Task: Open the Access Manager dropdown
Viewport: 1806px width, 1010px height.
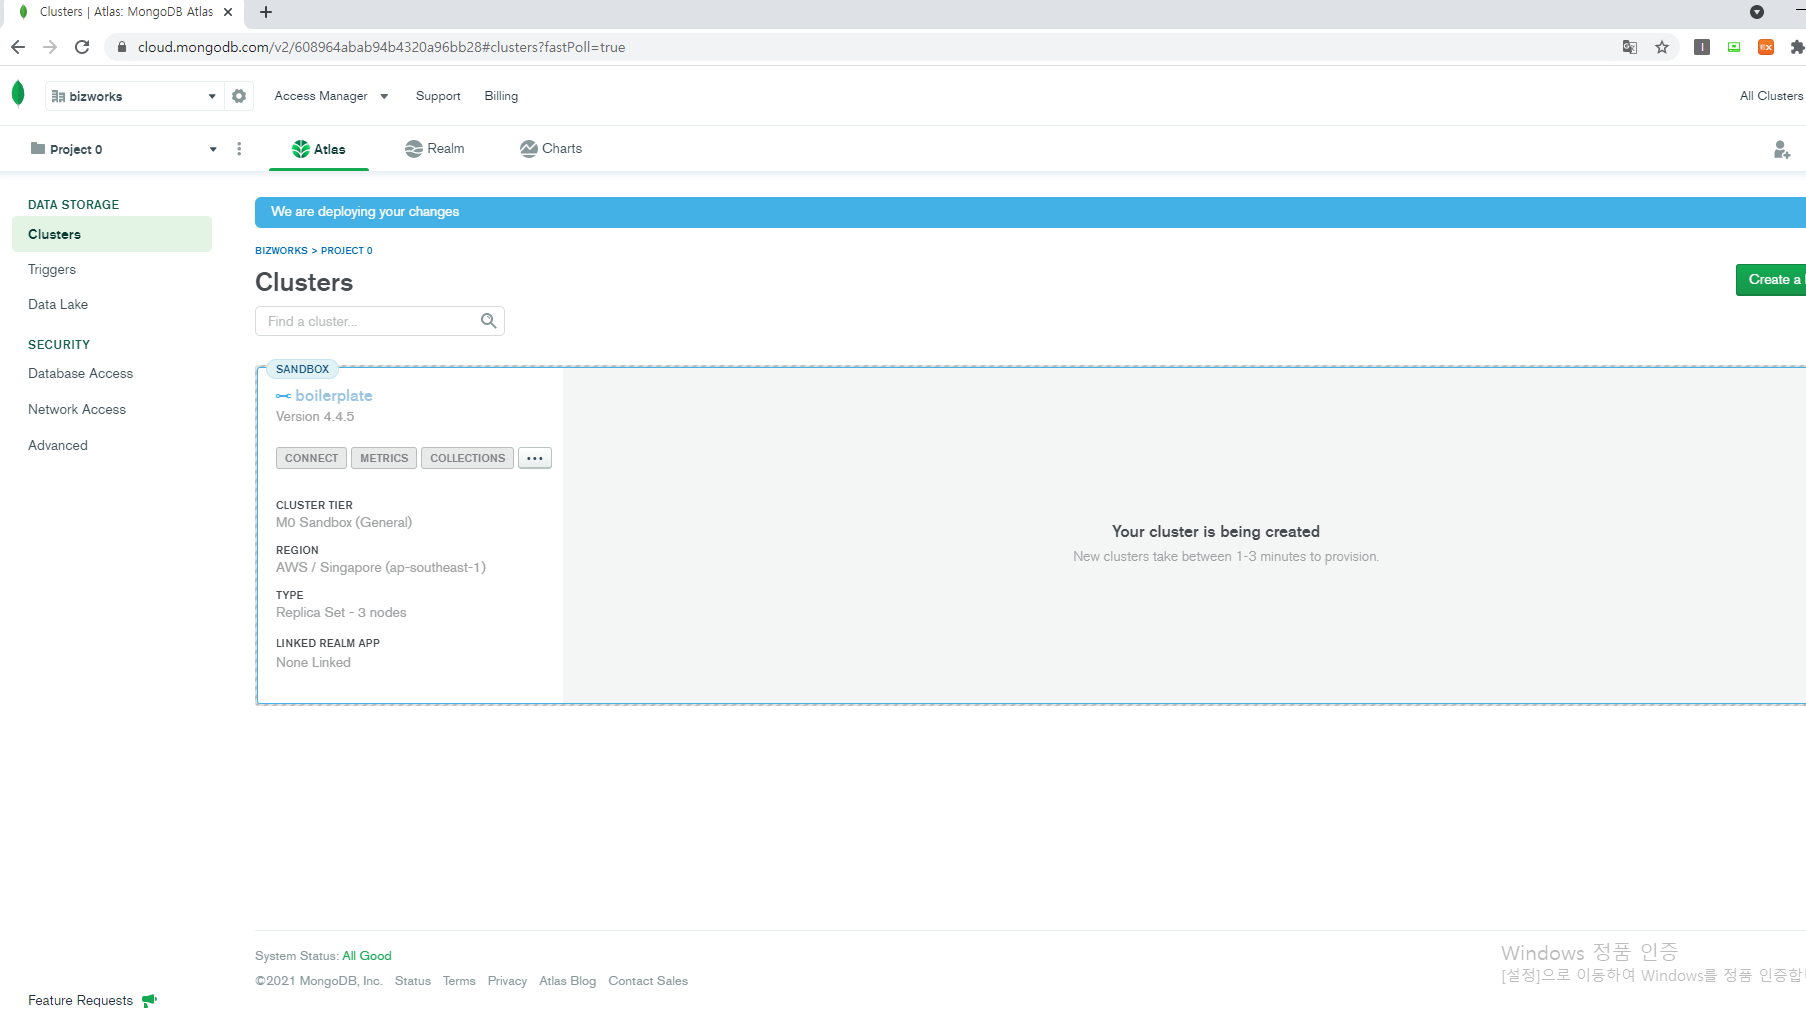Action: [x=331, y=96]
